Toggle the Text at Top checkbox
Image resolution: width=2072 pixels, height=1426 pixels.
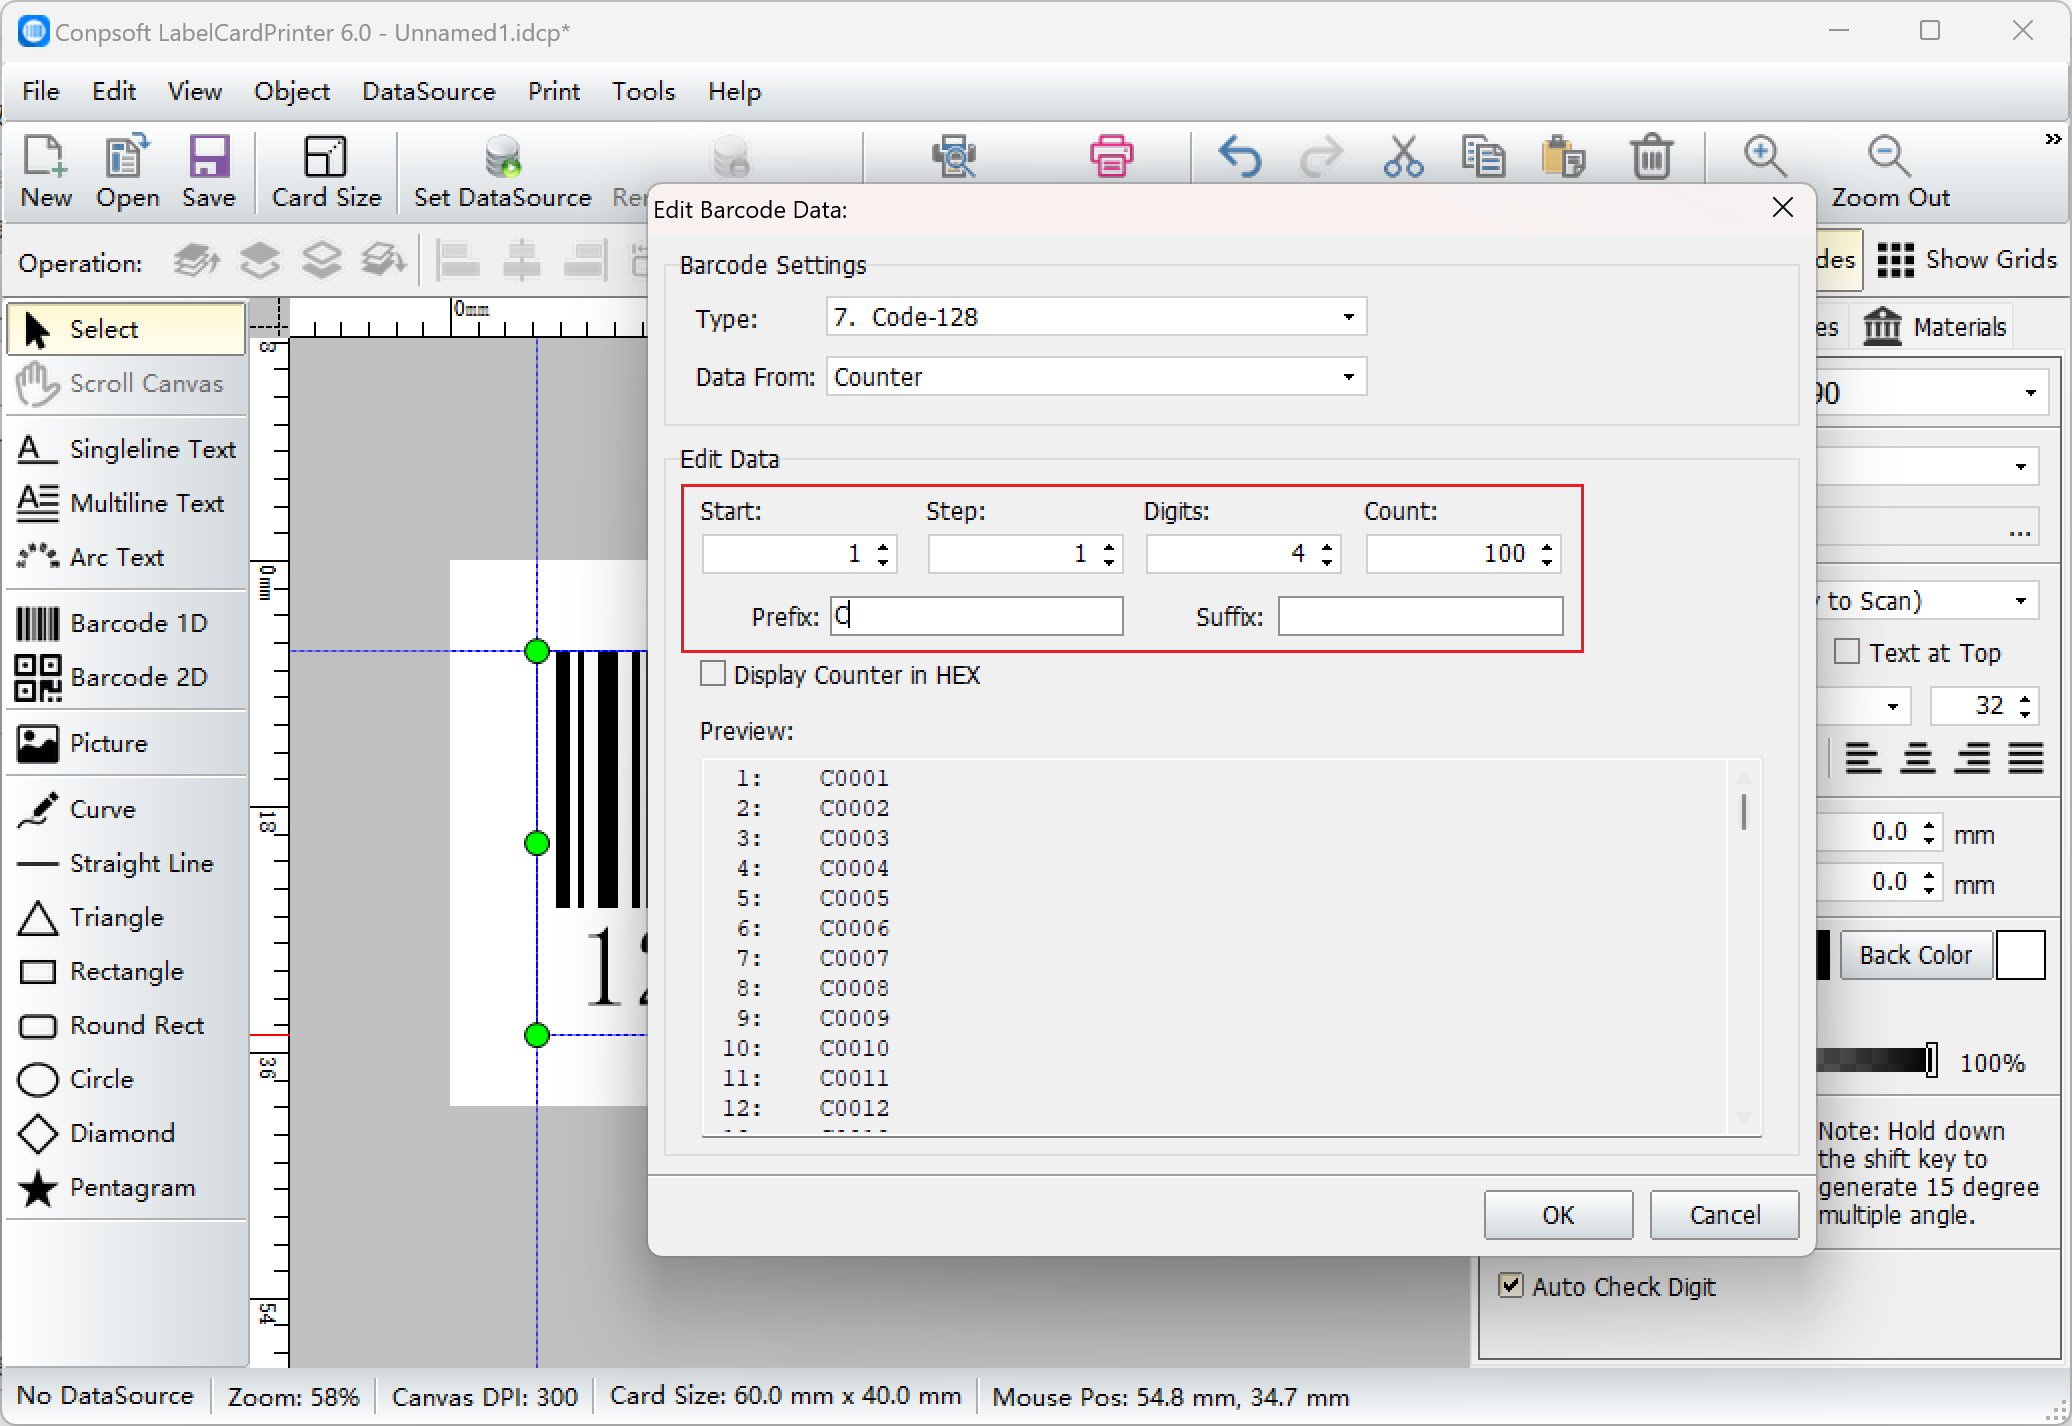[x=1847, y=652]
